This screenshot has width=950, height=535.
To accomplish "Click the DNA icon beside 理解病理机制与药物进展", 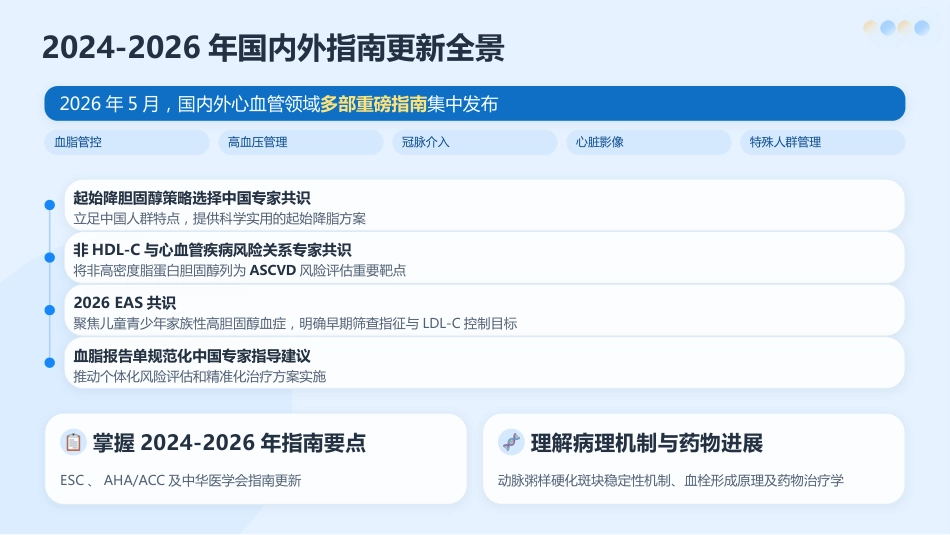I will (511, 442).
